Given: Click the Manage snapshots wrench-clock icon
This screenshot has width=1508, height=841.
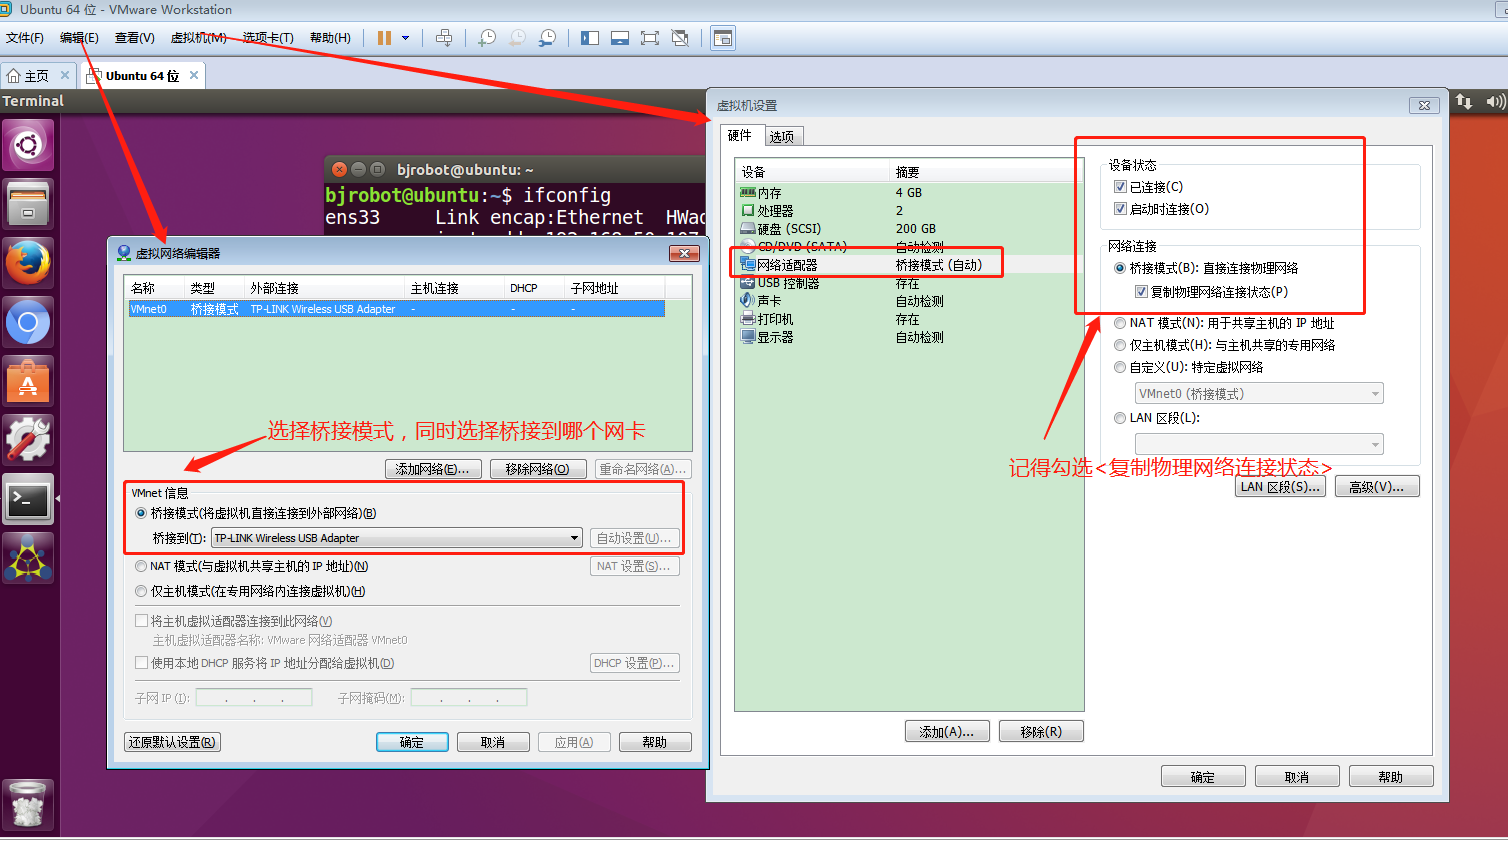Looking at the screenshot, I should 547,38.
